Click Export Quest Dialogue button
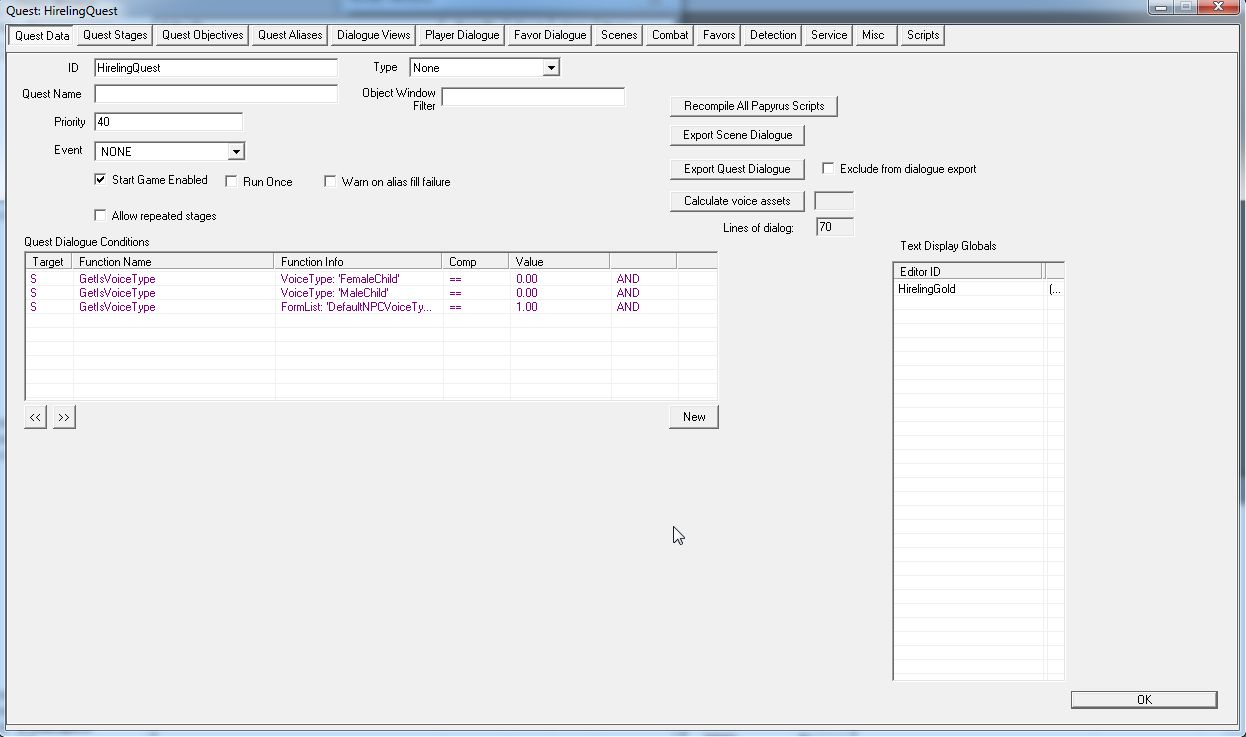Viewport: 1246px width, 737px height. point(737,169)
